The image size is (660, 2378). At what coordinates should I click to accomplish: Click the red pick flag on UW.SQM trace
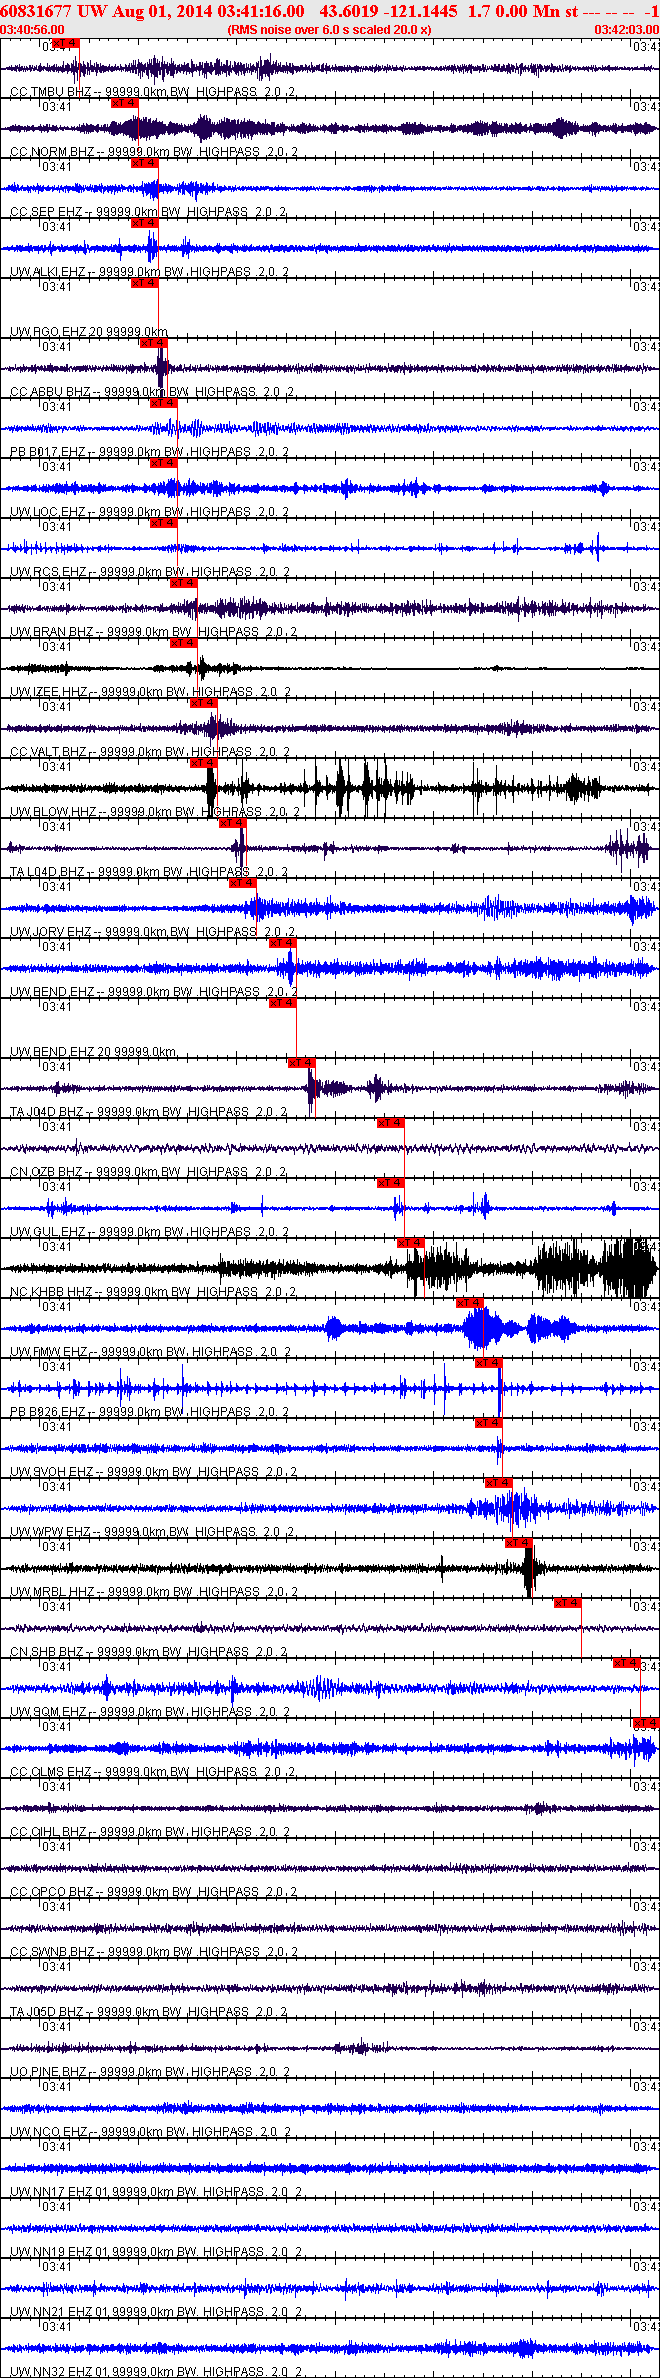click(x=626, y=1663)
